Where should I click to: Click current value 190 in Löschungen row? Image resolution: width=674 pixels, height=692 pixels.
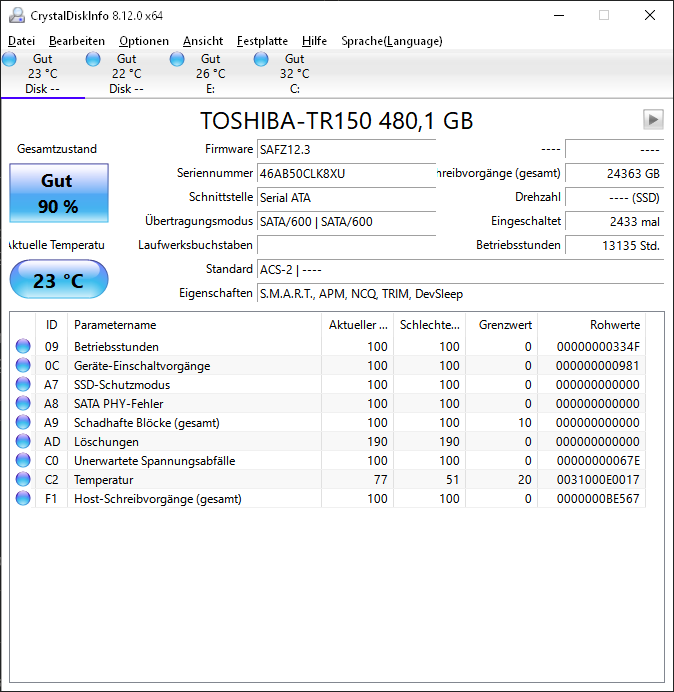pyautogui.click(x=377, y=442)
